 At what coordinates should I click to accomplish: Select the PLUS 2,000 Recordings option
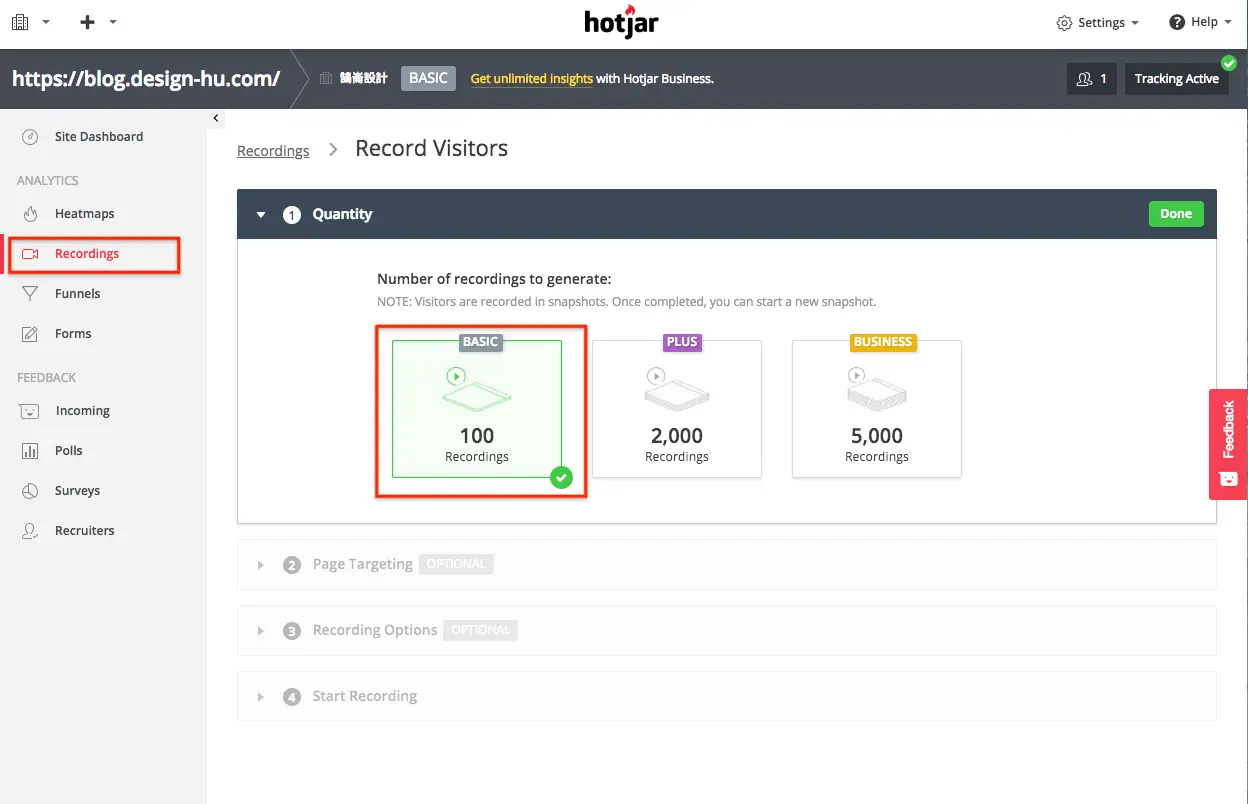coord(677,409)
